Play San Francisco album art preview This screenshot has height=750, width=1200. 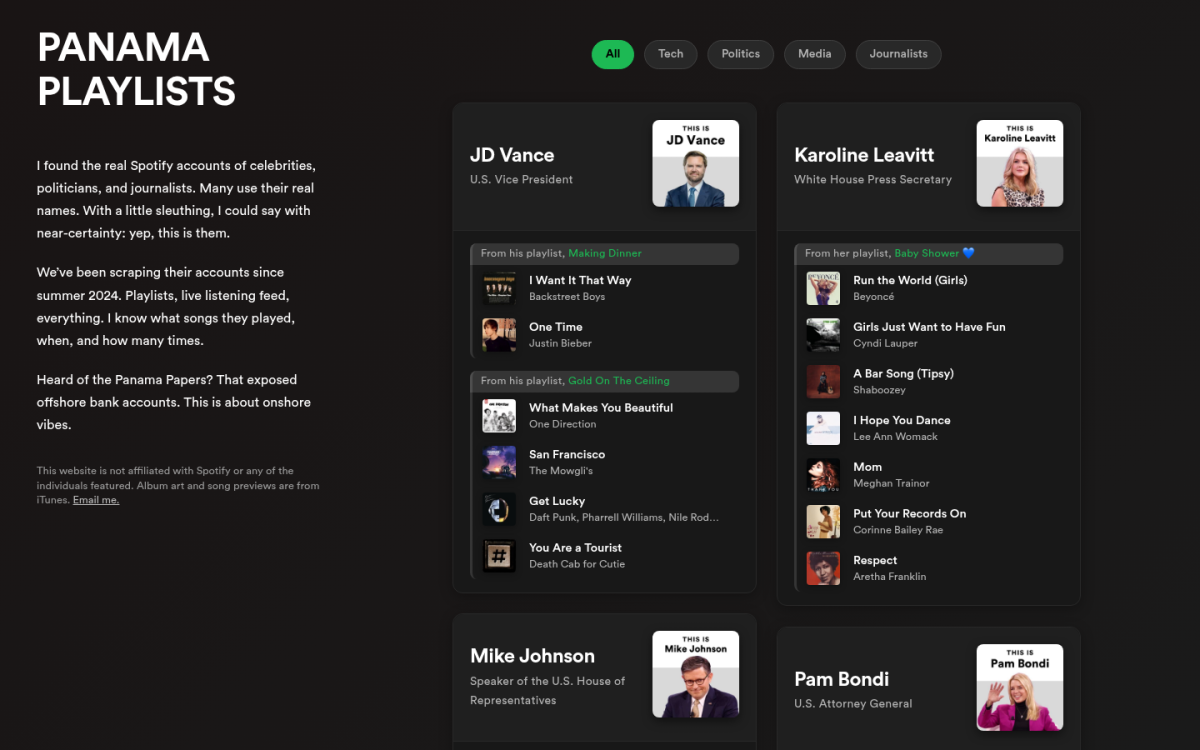[x=500, y=462]
